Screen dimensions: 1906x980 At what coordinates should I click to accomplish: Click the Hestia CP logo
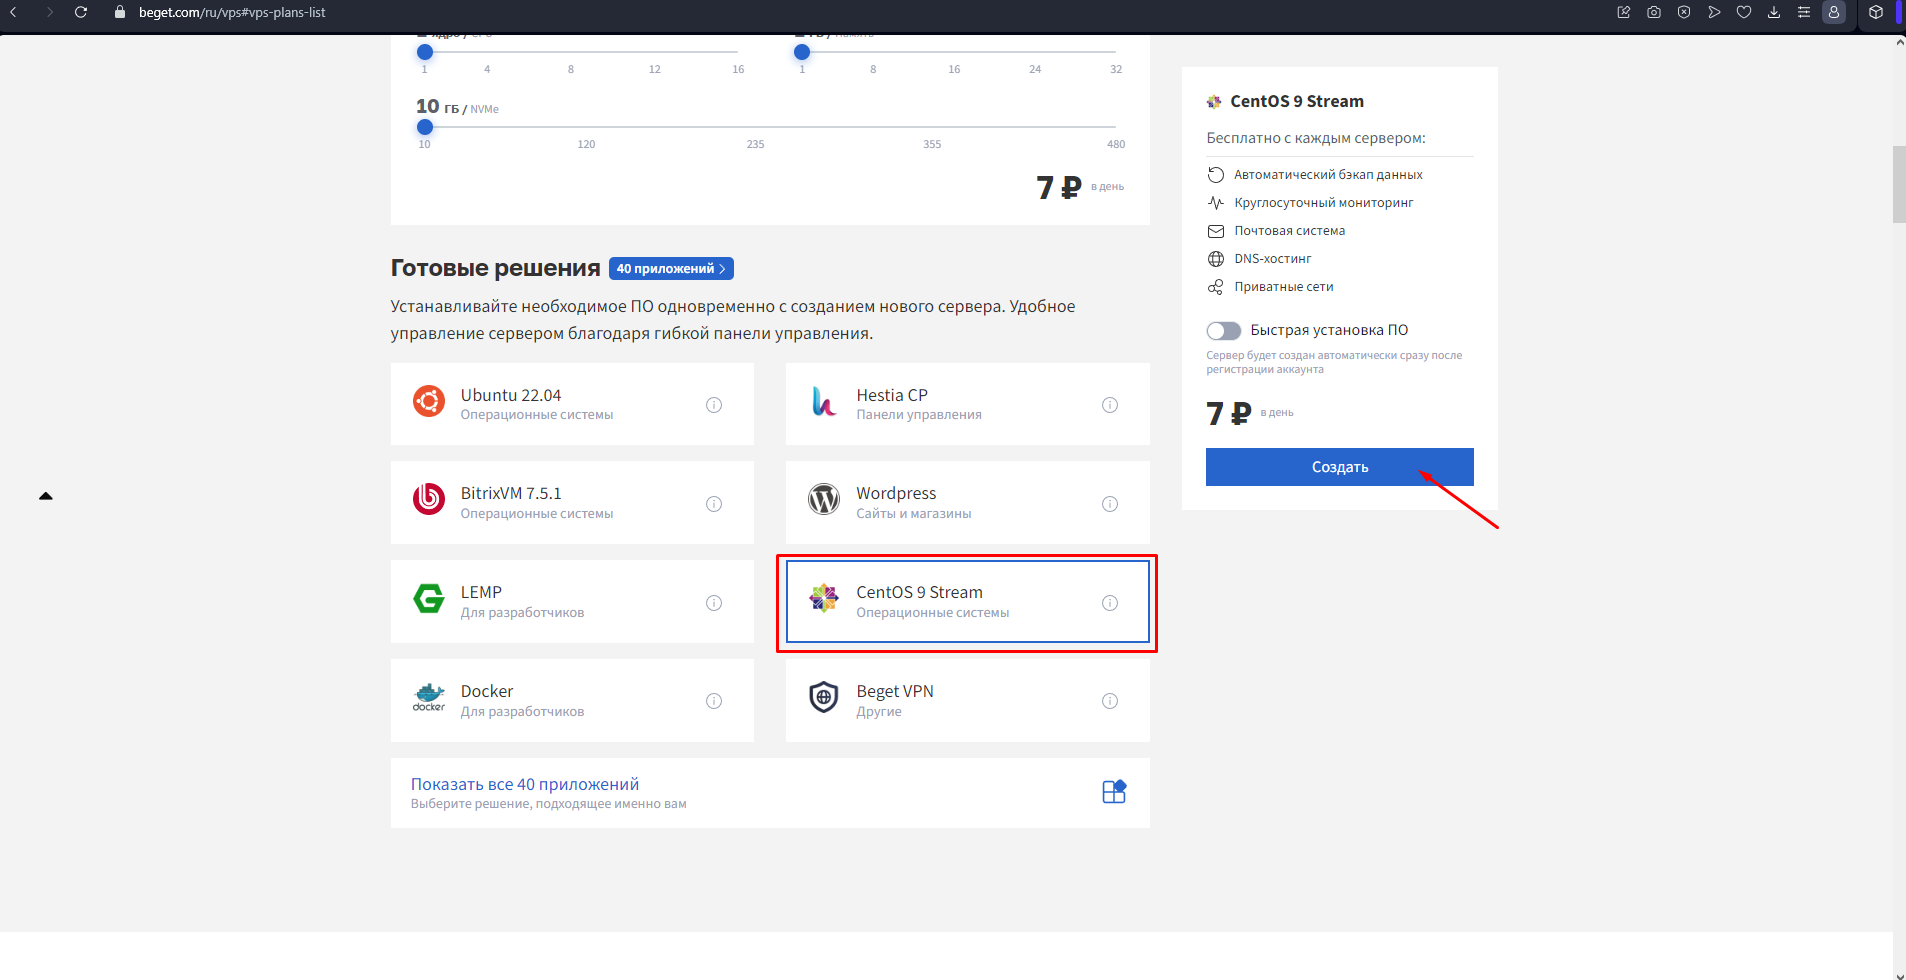(824, 401)
